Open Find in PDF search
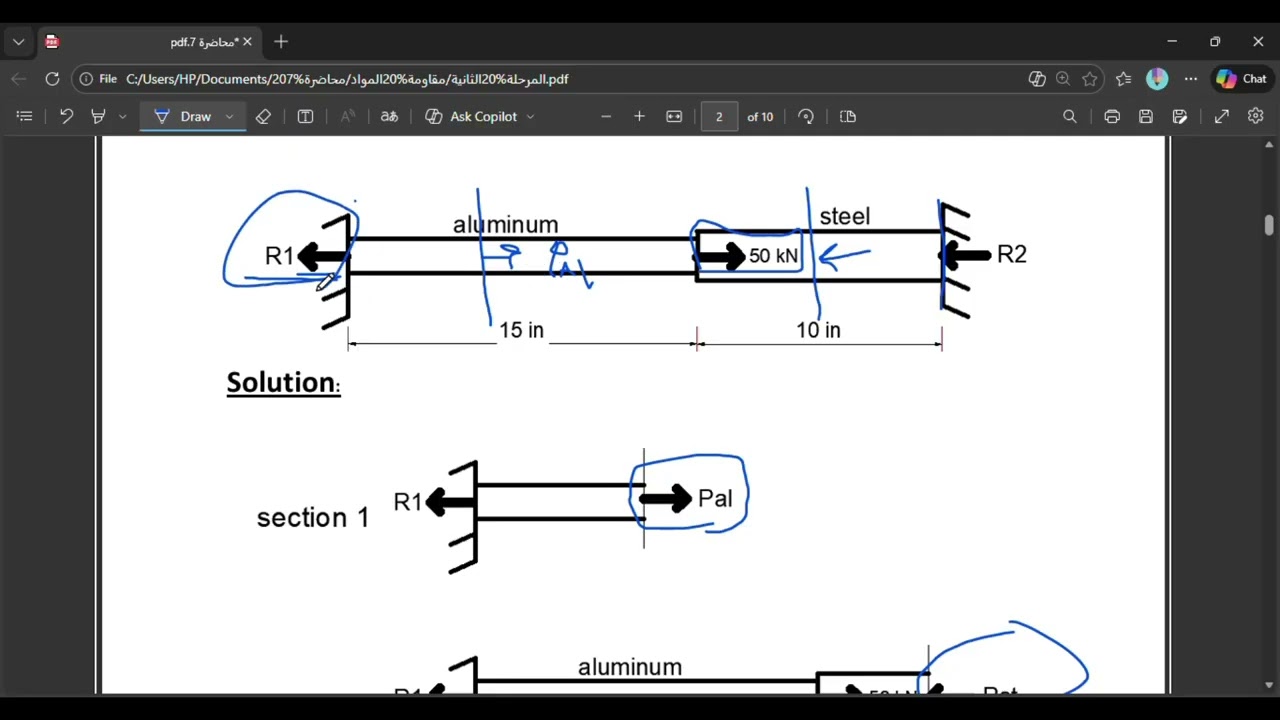 [1070, 116]
